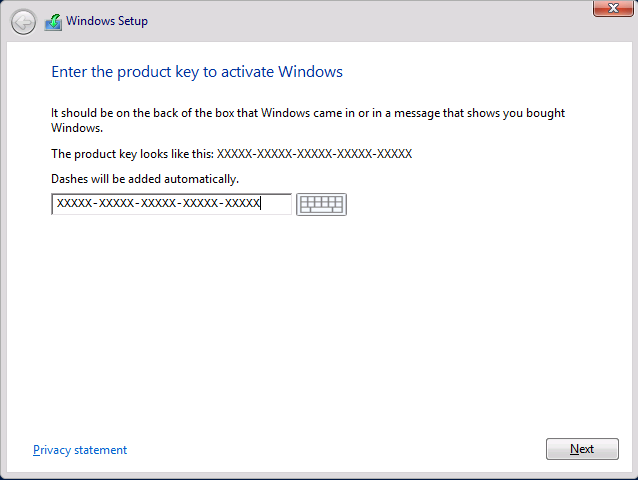The width and height of the screenshot is (638, 480).
Task: Focus the product key input field
Action: (x=171, y=204)
